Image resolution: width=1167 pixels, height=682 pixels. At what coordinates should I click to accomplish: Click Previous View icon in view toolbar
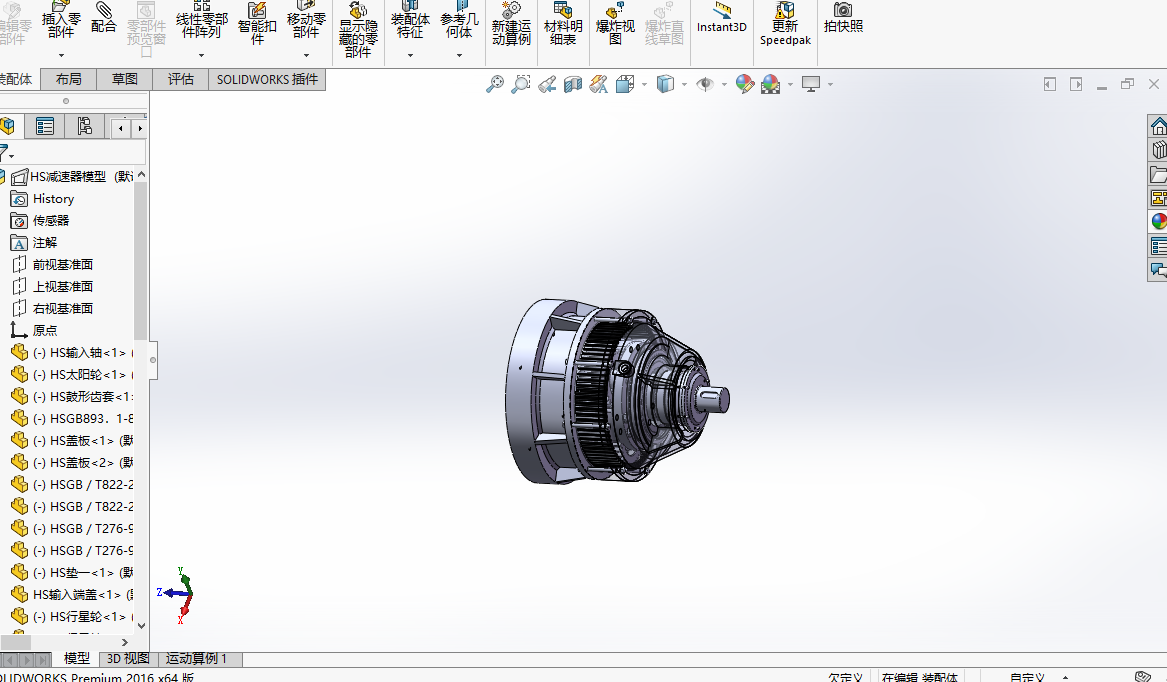[547, 83]
